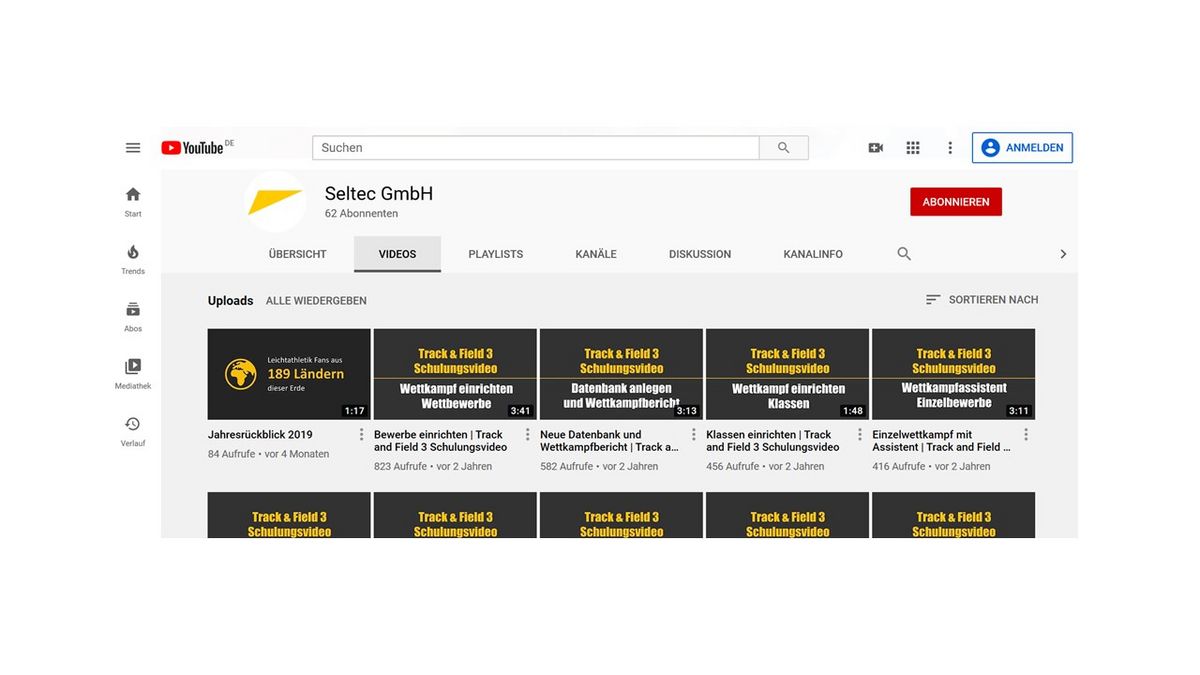Open options menu for Jahresrückblick 2019

[362, 435]
